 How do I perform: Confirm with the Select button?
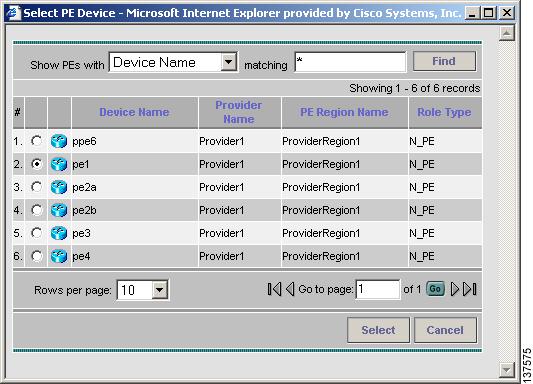pyautogui.click(x=378, y=330)
